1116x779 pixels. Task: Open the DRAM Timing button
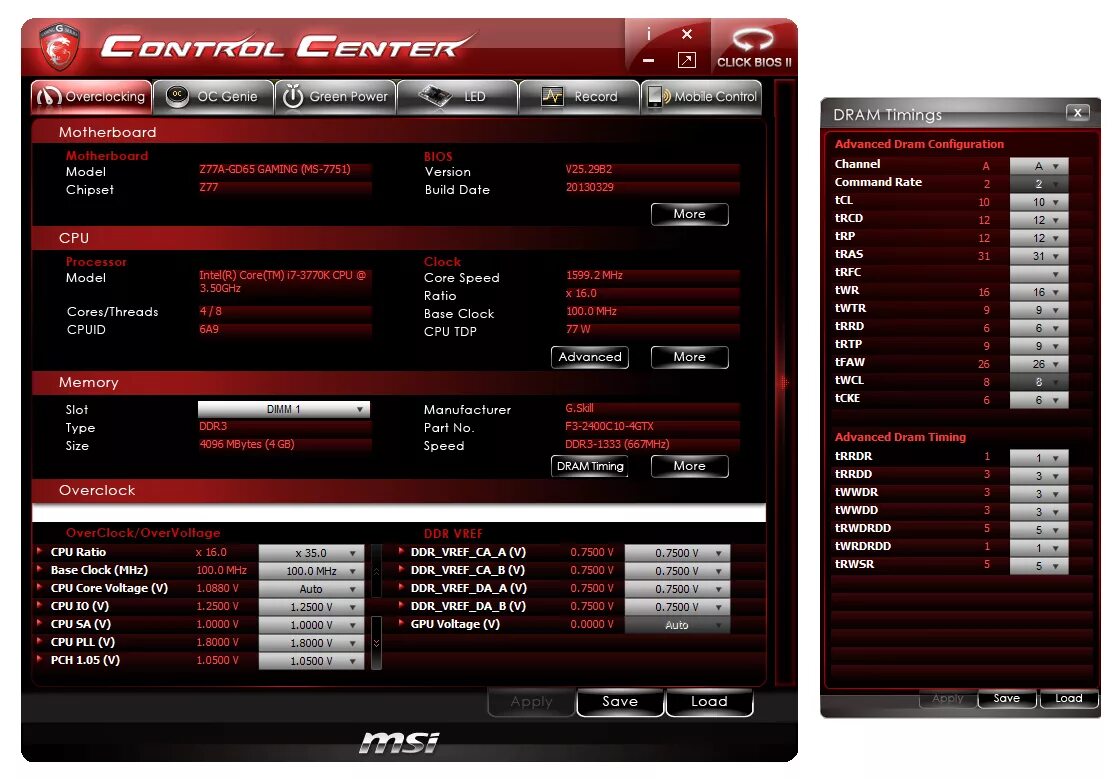tap(590, 466)
